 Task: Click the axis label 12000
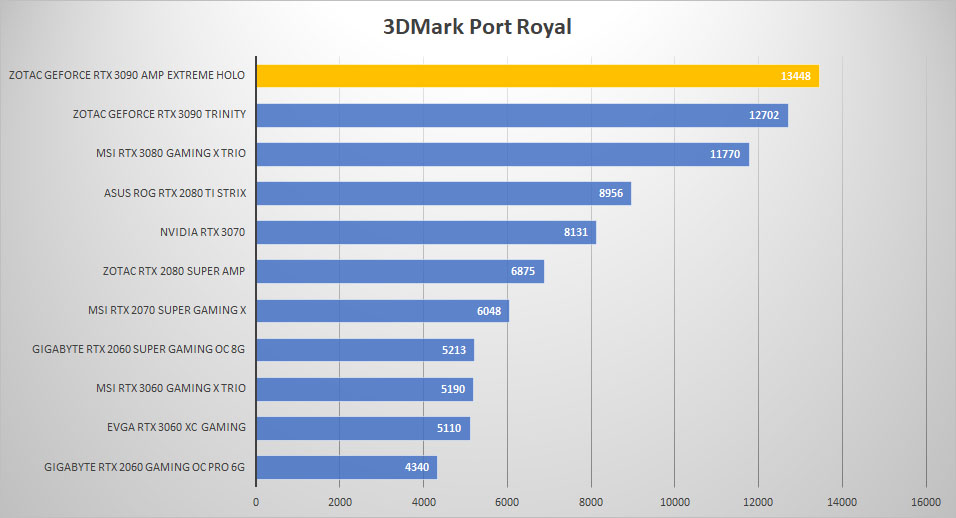[758, 502]
